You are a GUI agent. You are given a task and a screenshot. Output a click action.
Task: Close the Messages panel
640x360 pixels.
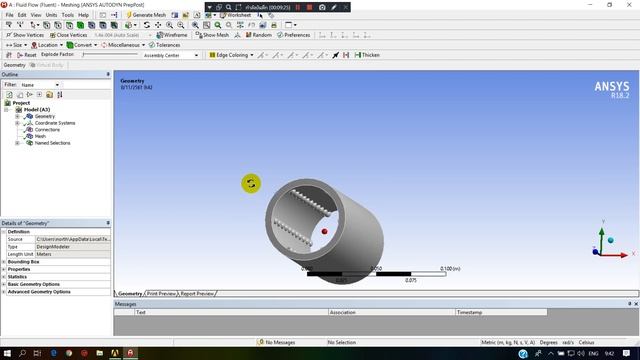click(636, 304)
